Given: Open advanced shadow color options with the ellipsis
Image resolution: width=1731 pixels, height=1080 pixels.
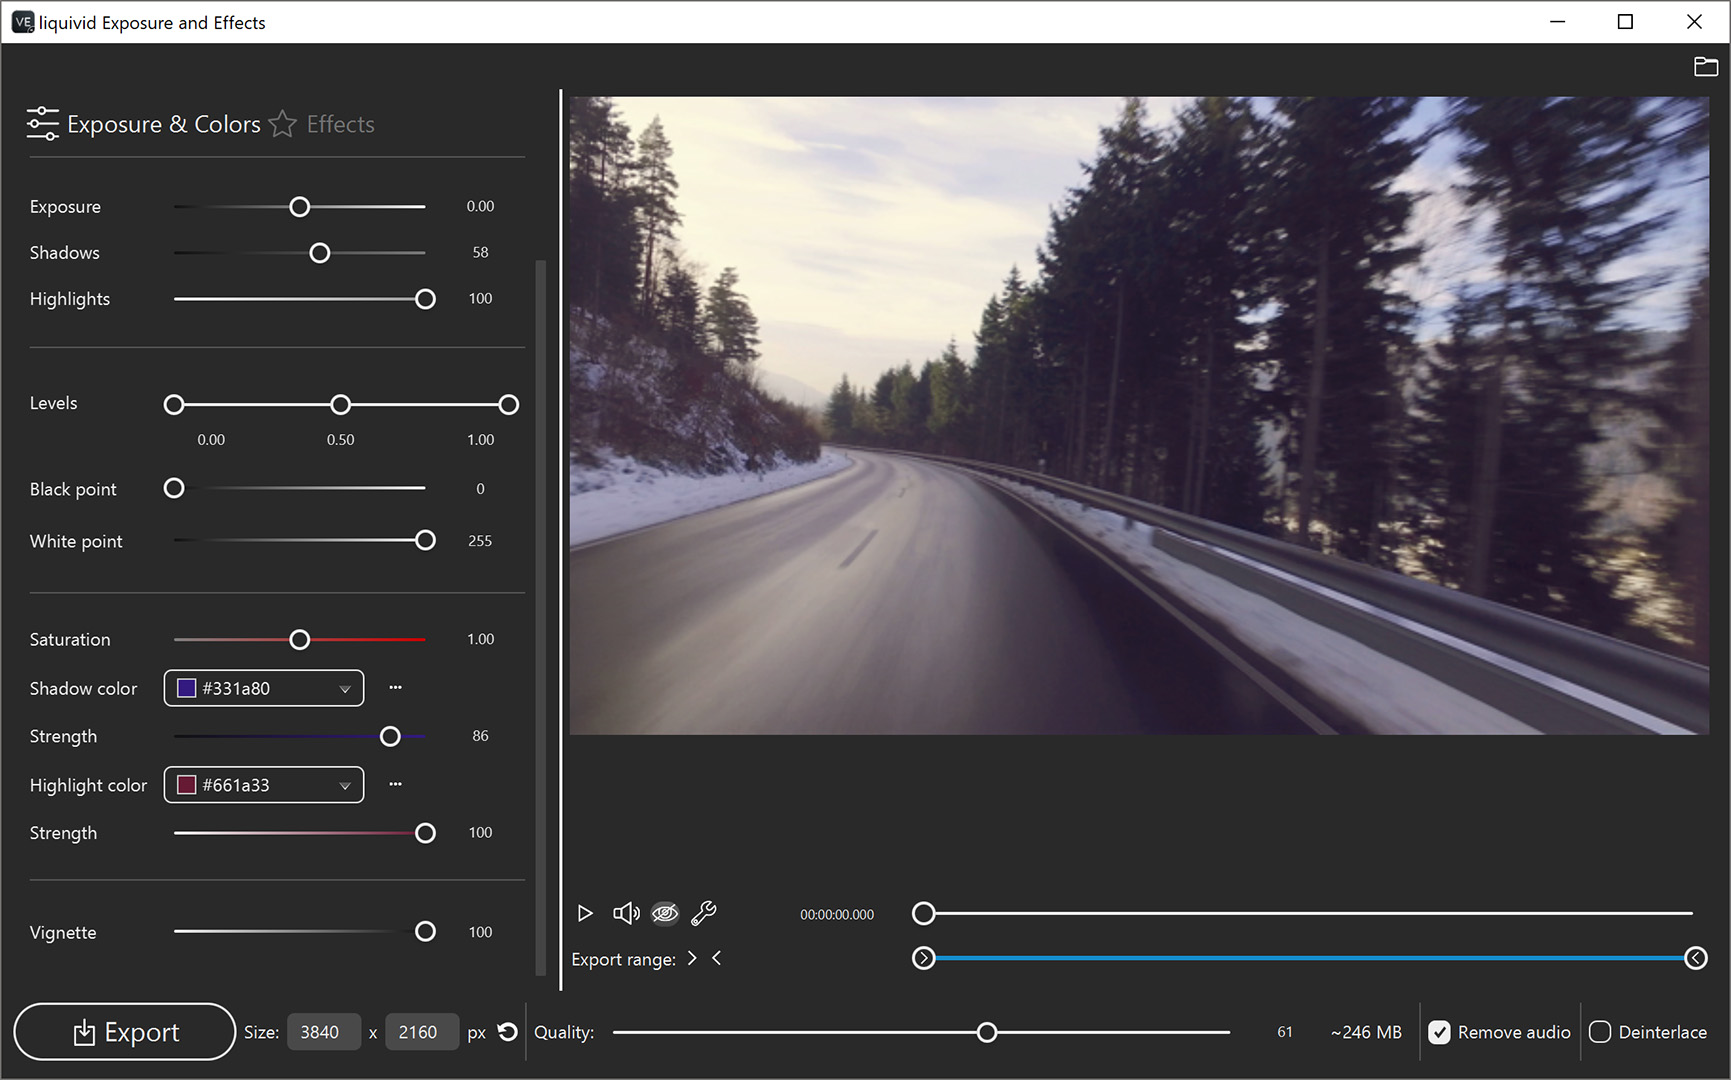Looking at the screenshot, I should coord(395,687).
